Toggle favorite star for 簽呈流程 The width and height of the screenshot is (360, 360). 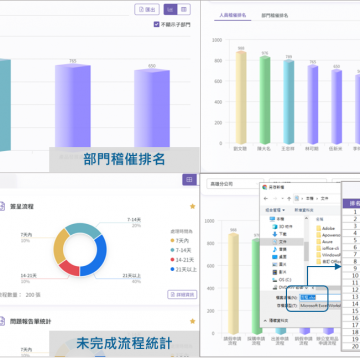tap(192, 206)
